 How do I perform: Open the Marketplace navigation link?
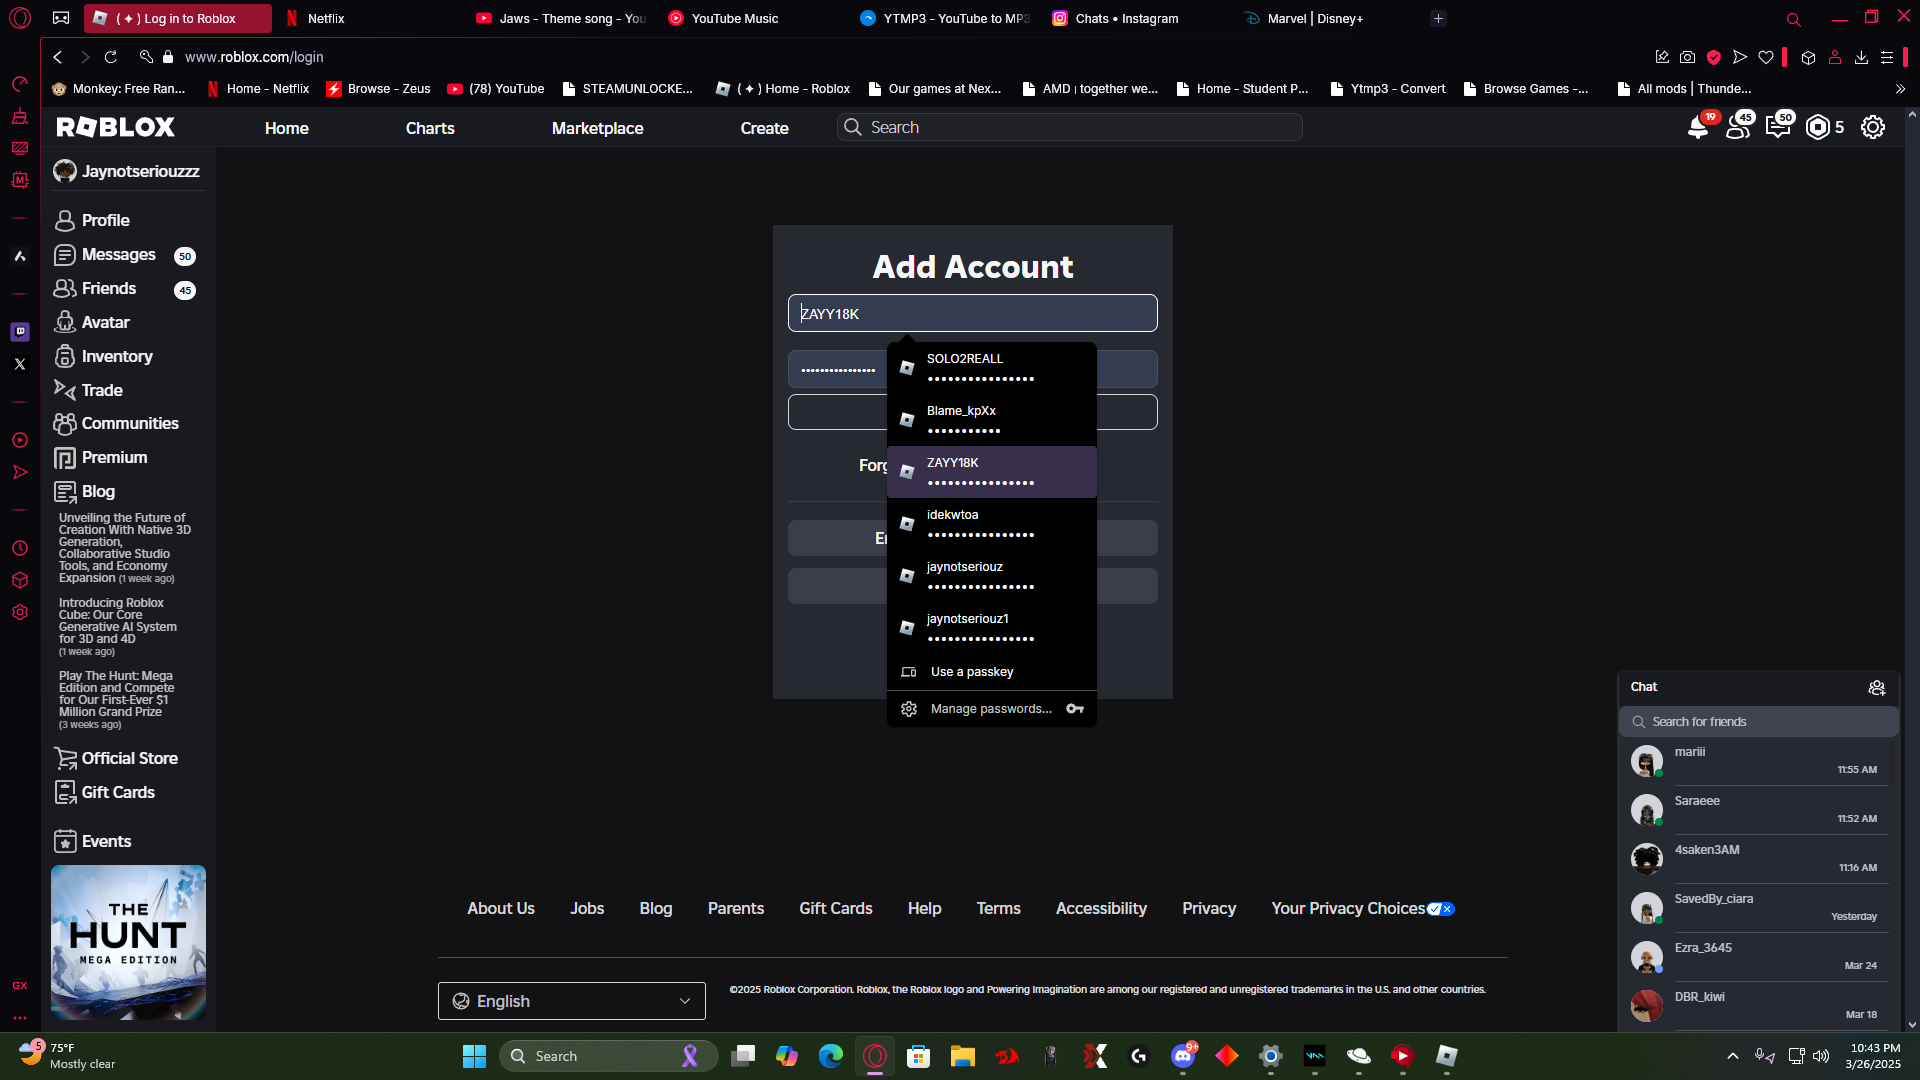(x=597, y=128)
